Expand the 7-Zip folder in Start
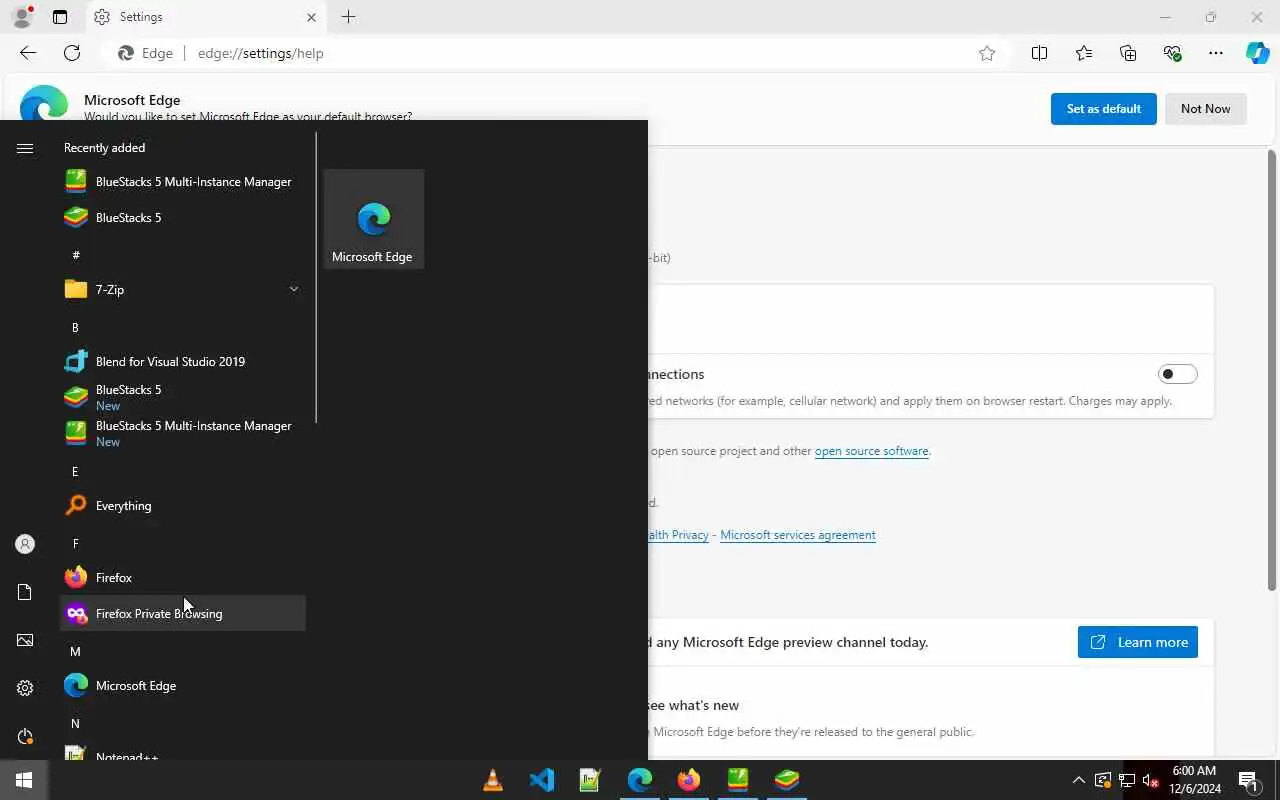The image size is (1280, 800). 182,289
